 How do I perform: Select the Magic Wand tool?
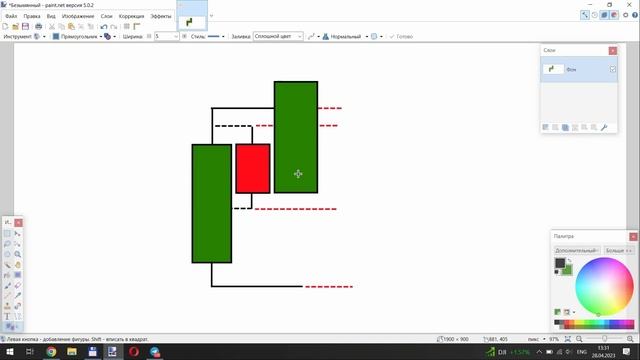coord(7,264)
